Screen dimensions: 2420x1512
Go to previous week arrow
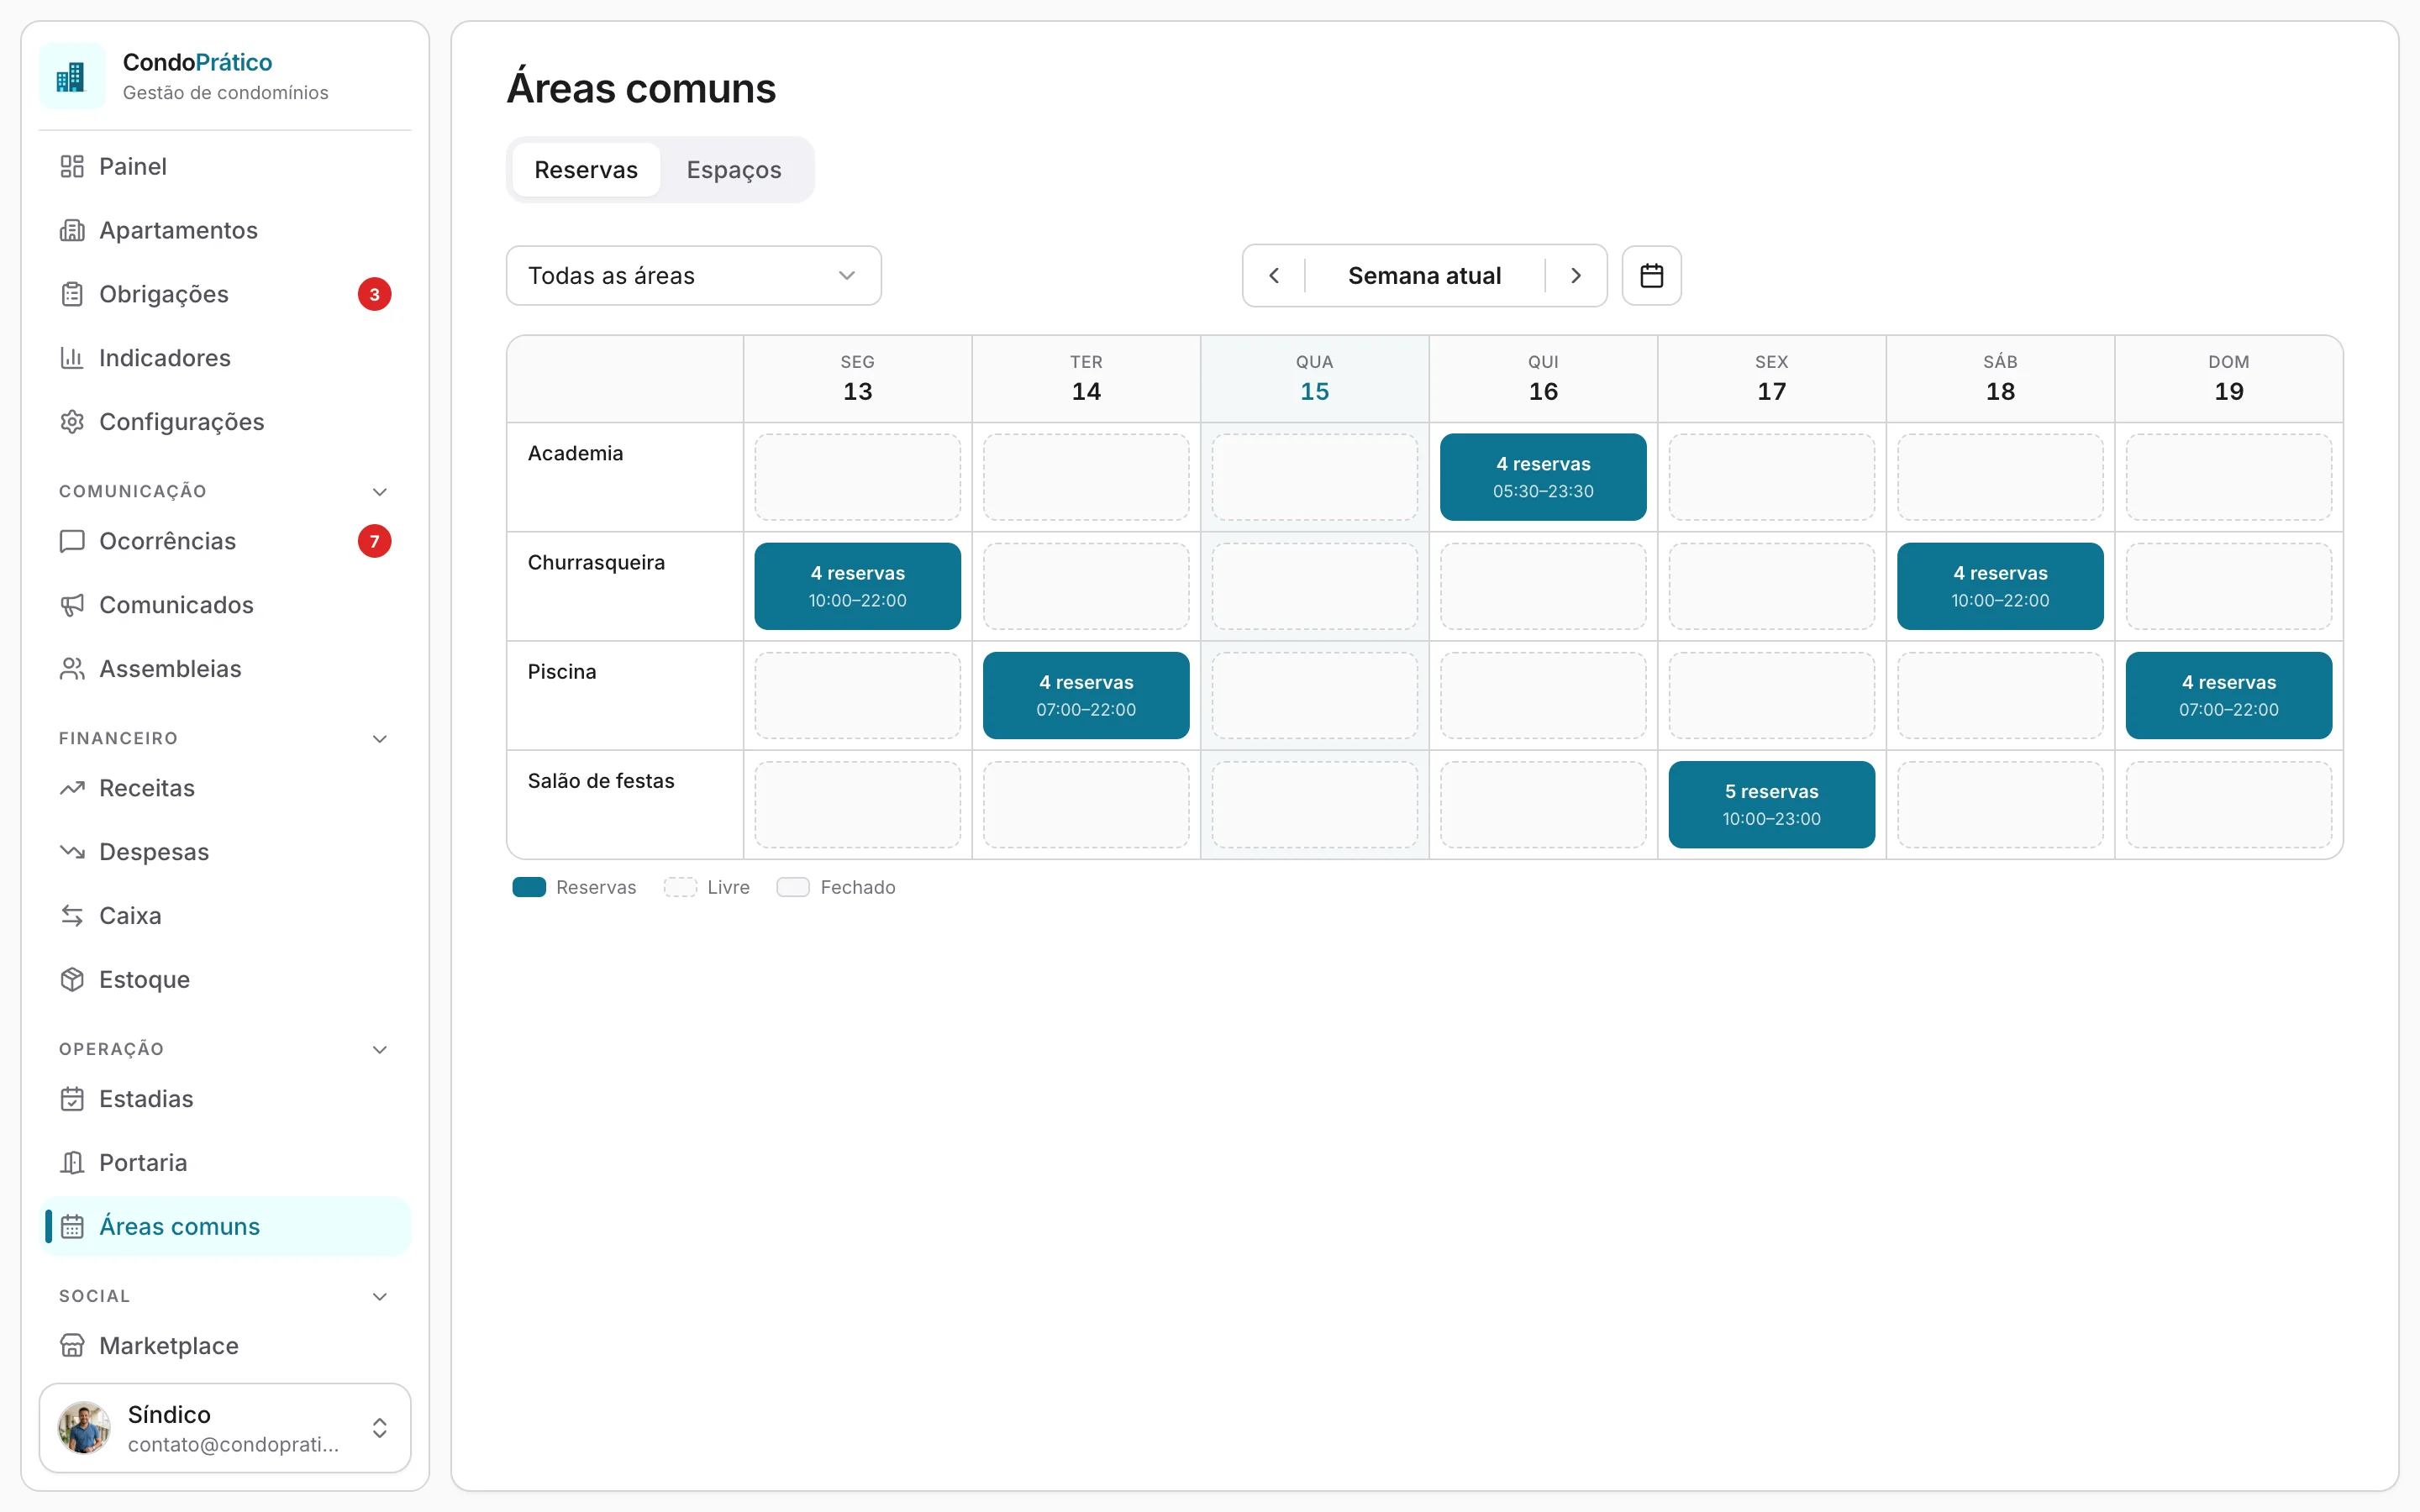pyautogui.click(x=1274, y=276)
